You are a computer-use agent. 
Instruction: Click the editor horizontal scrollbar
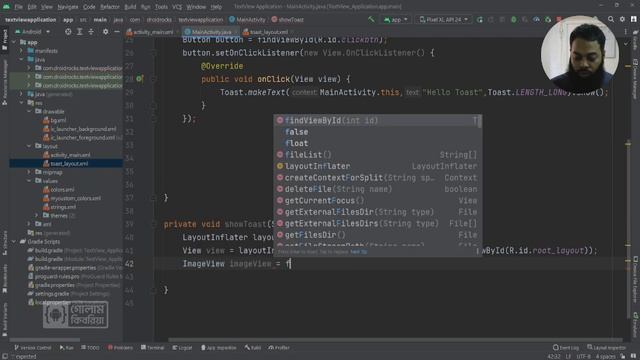[395, 340]
